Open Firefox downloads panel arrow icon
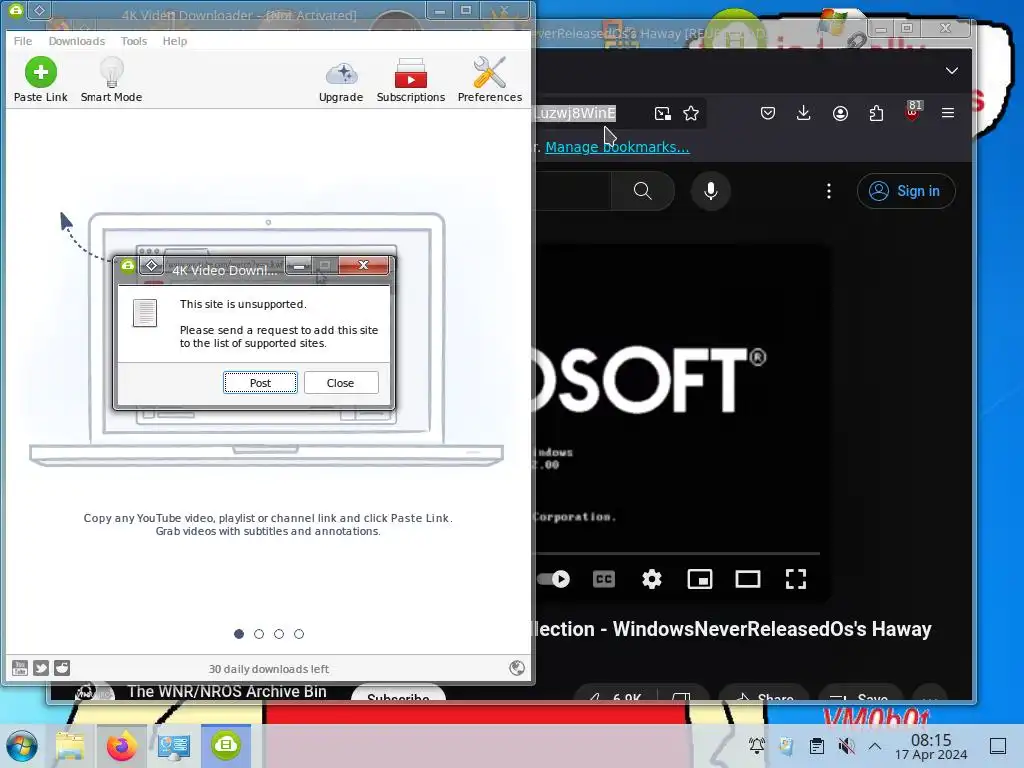 click(x=804, y=113)
